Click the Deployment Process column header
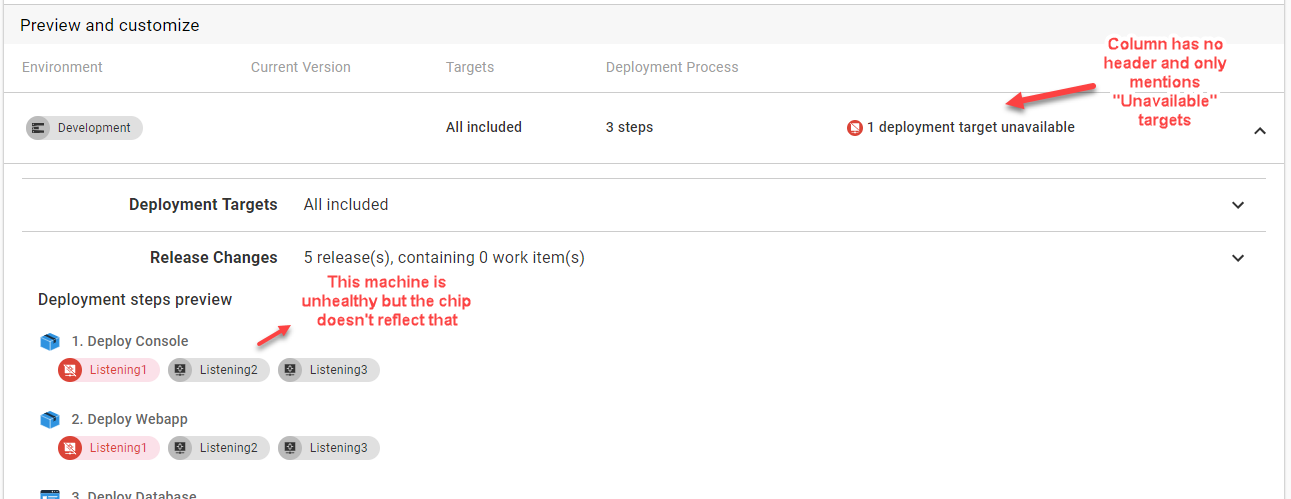 pyautogui.click(x=672, y=67)
